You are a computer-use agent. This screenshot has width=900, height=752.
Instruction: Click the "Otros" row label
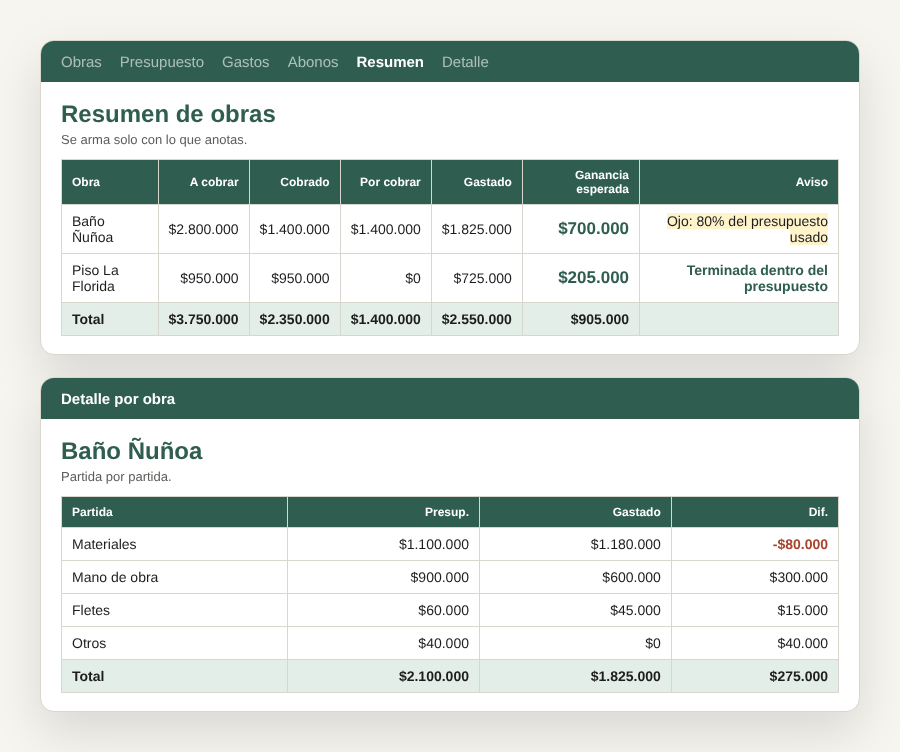89,643
